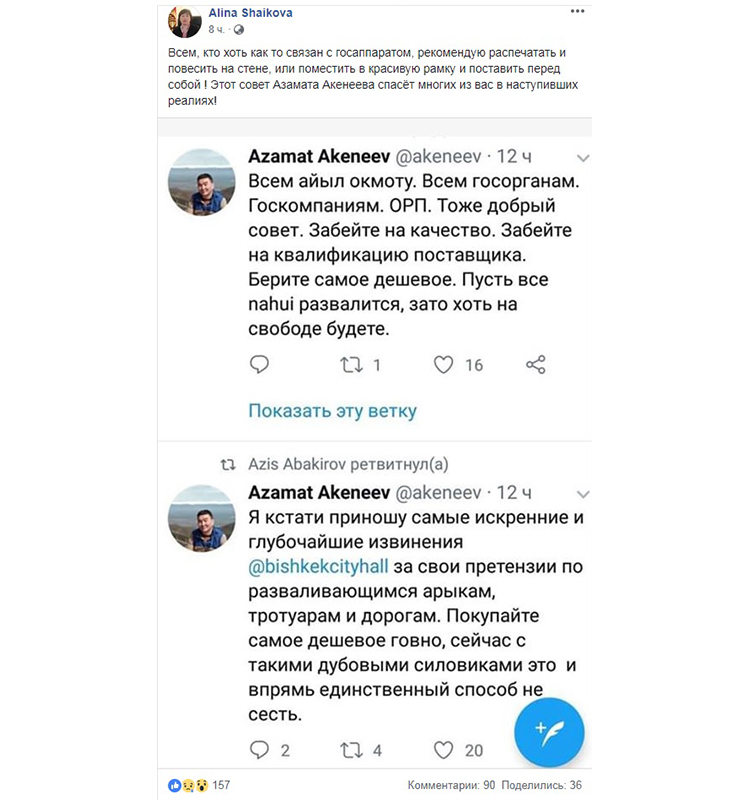
Task: Click Alina Shaikova profile picture
Action: tap(187, 21)
